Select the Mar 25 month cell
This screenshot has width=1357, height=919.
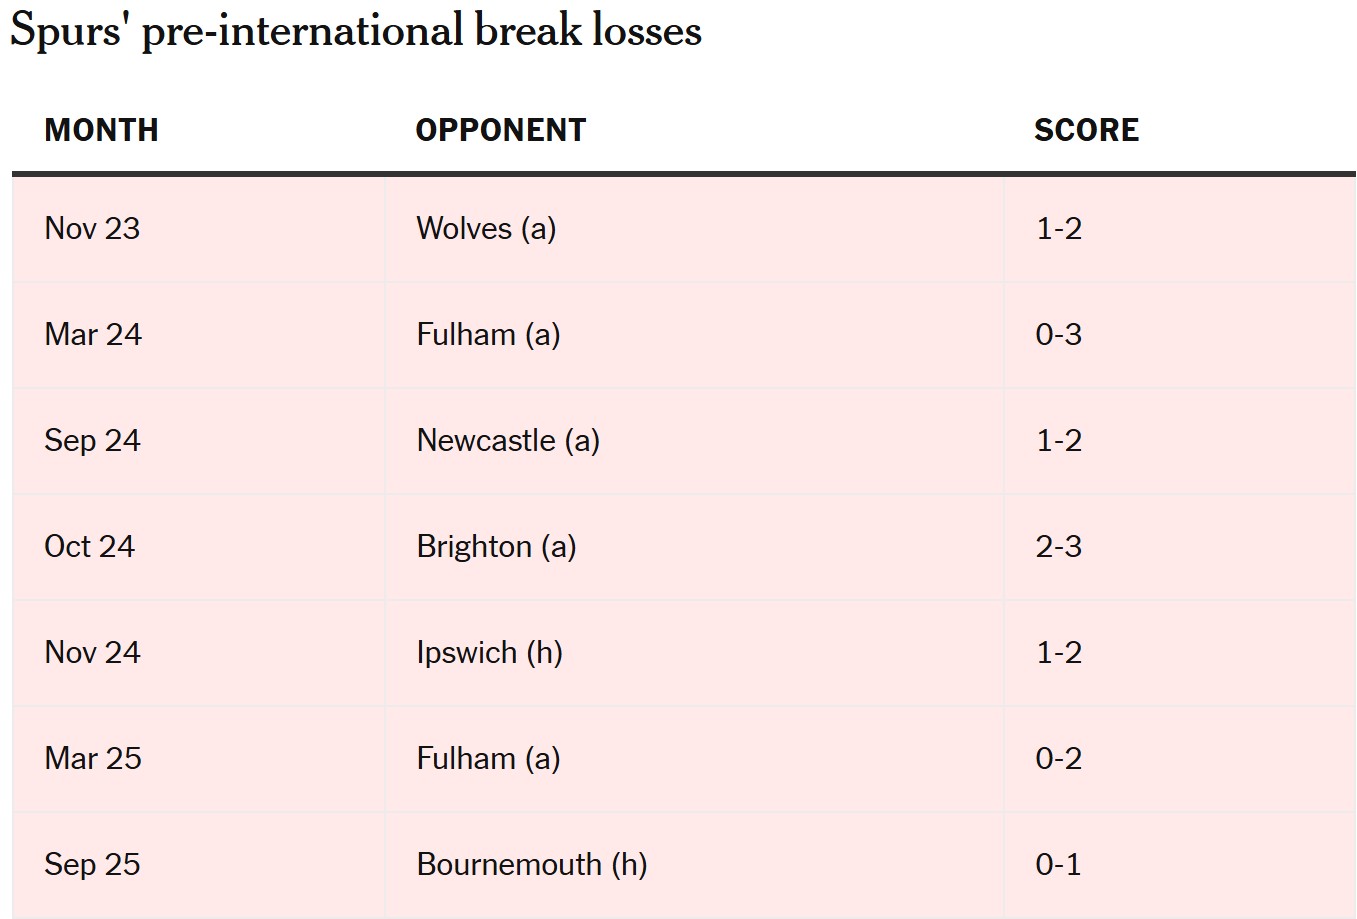[93, 758]
